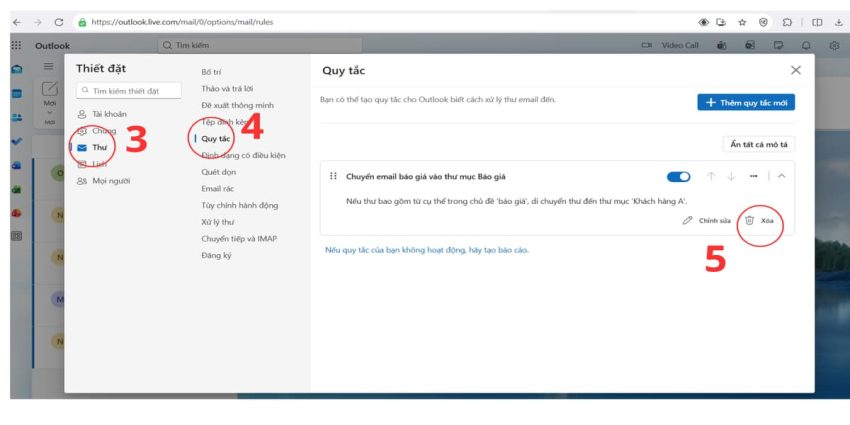
Task: Click the Outlook search box
Action: (x=260, y=46)
